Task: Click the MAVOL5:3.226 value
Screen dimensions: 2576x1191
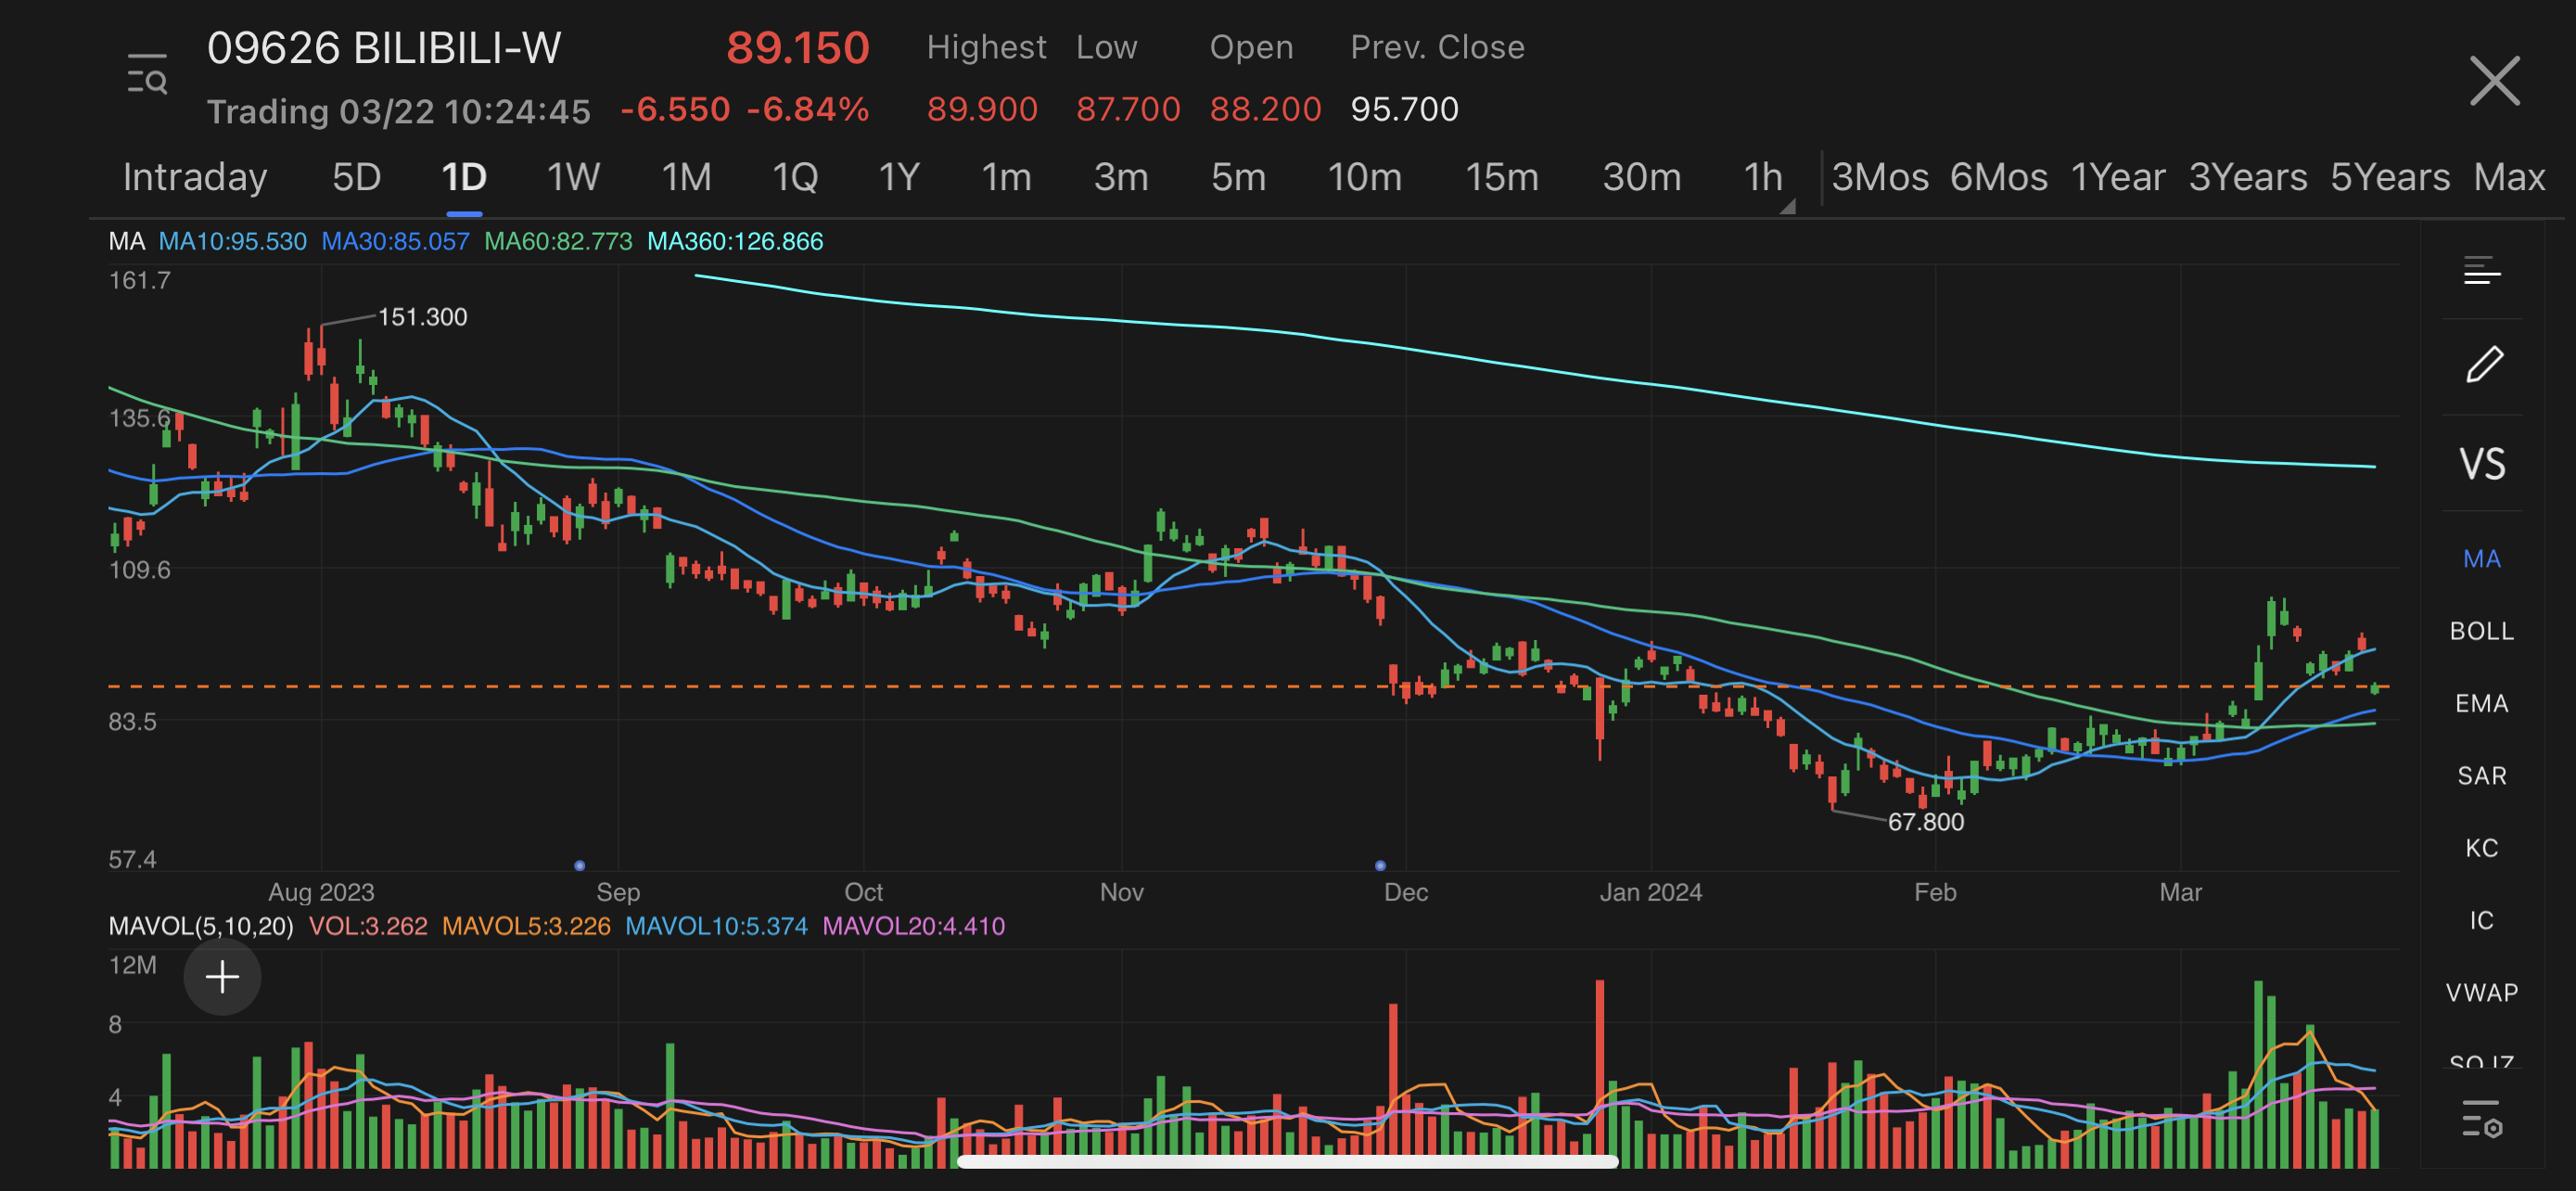Action: [526, 926]
